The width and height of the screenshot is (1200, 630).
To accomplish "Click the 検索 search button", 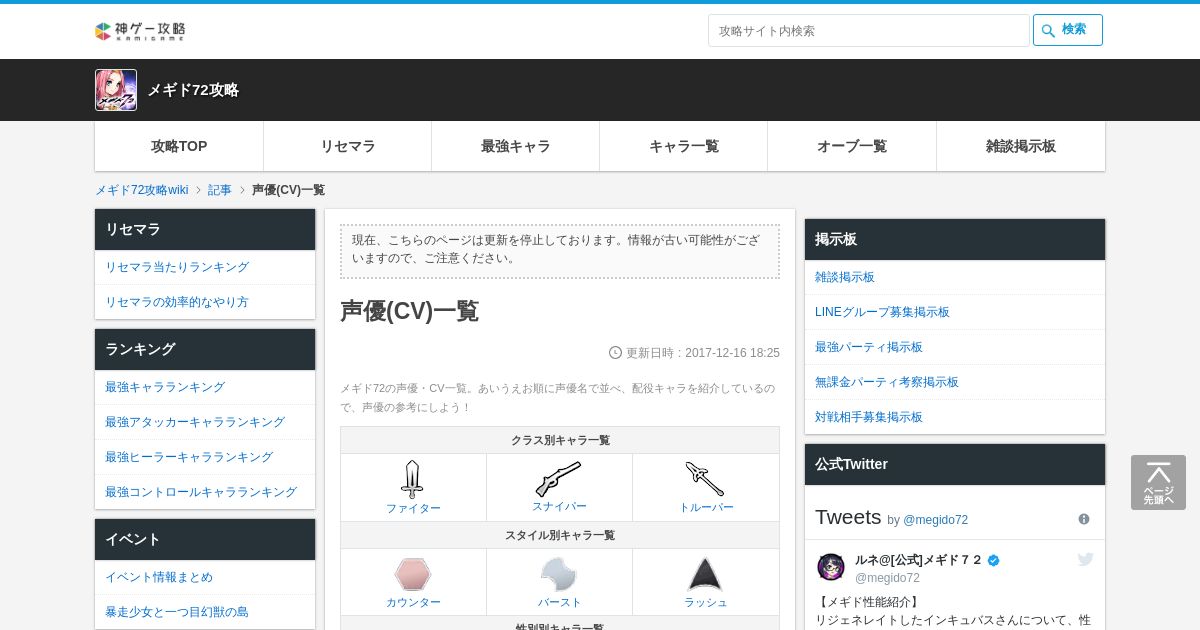I will point(1068,30).
